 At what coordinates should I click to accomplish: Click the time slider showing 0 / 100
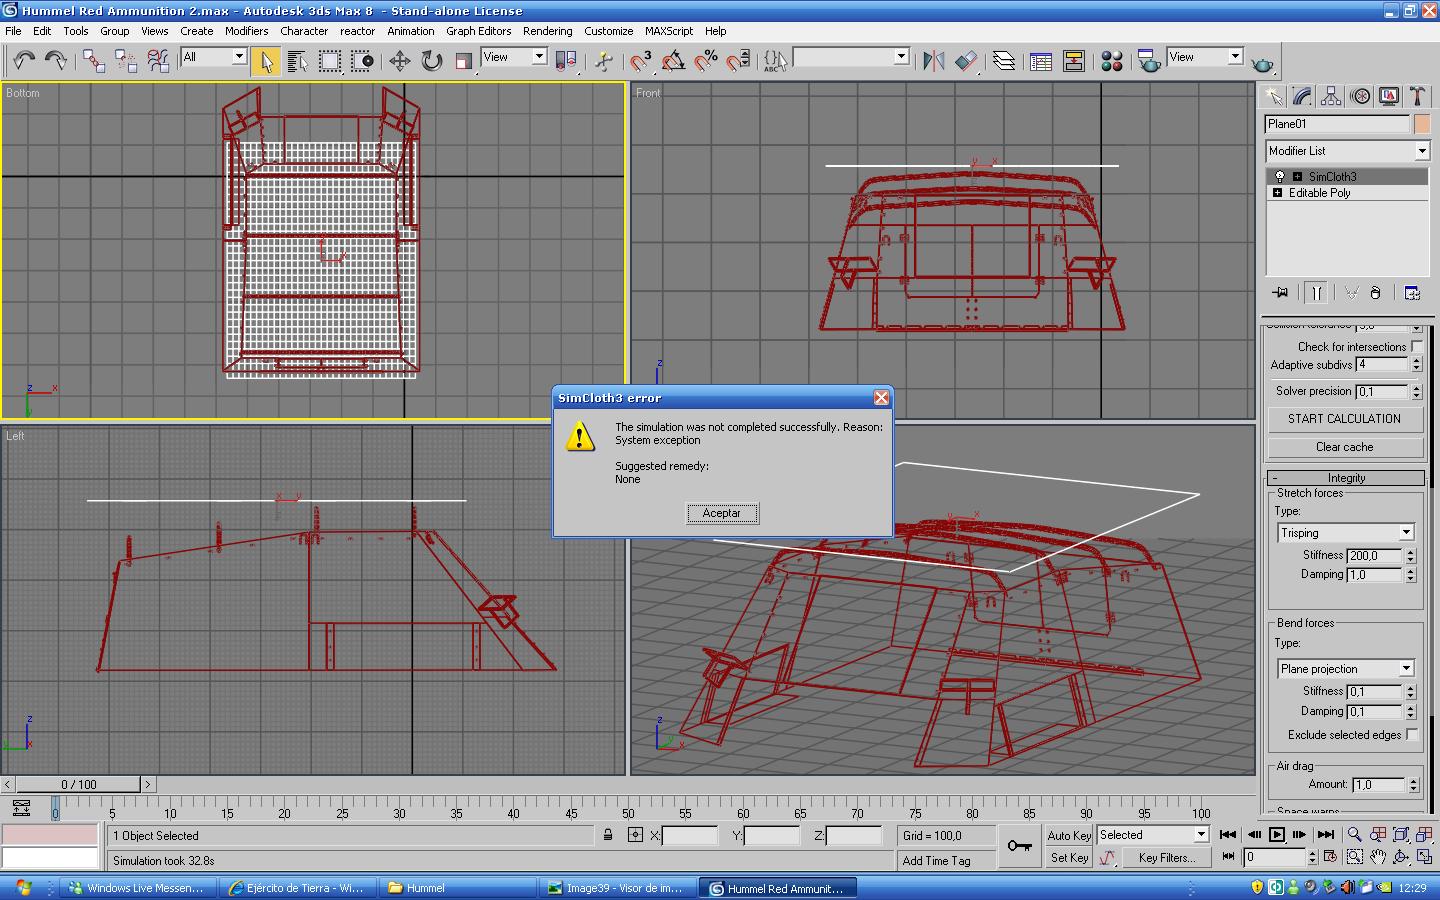pyautogui.click(x=78, y=785)
